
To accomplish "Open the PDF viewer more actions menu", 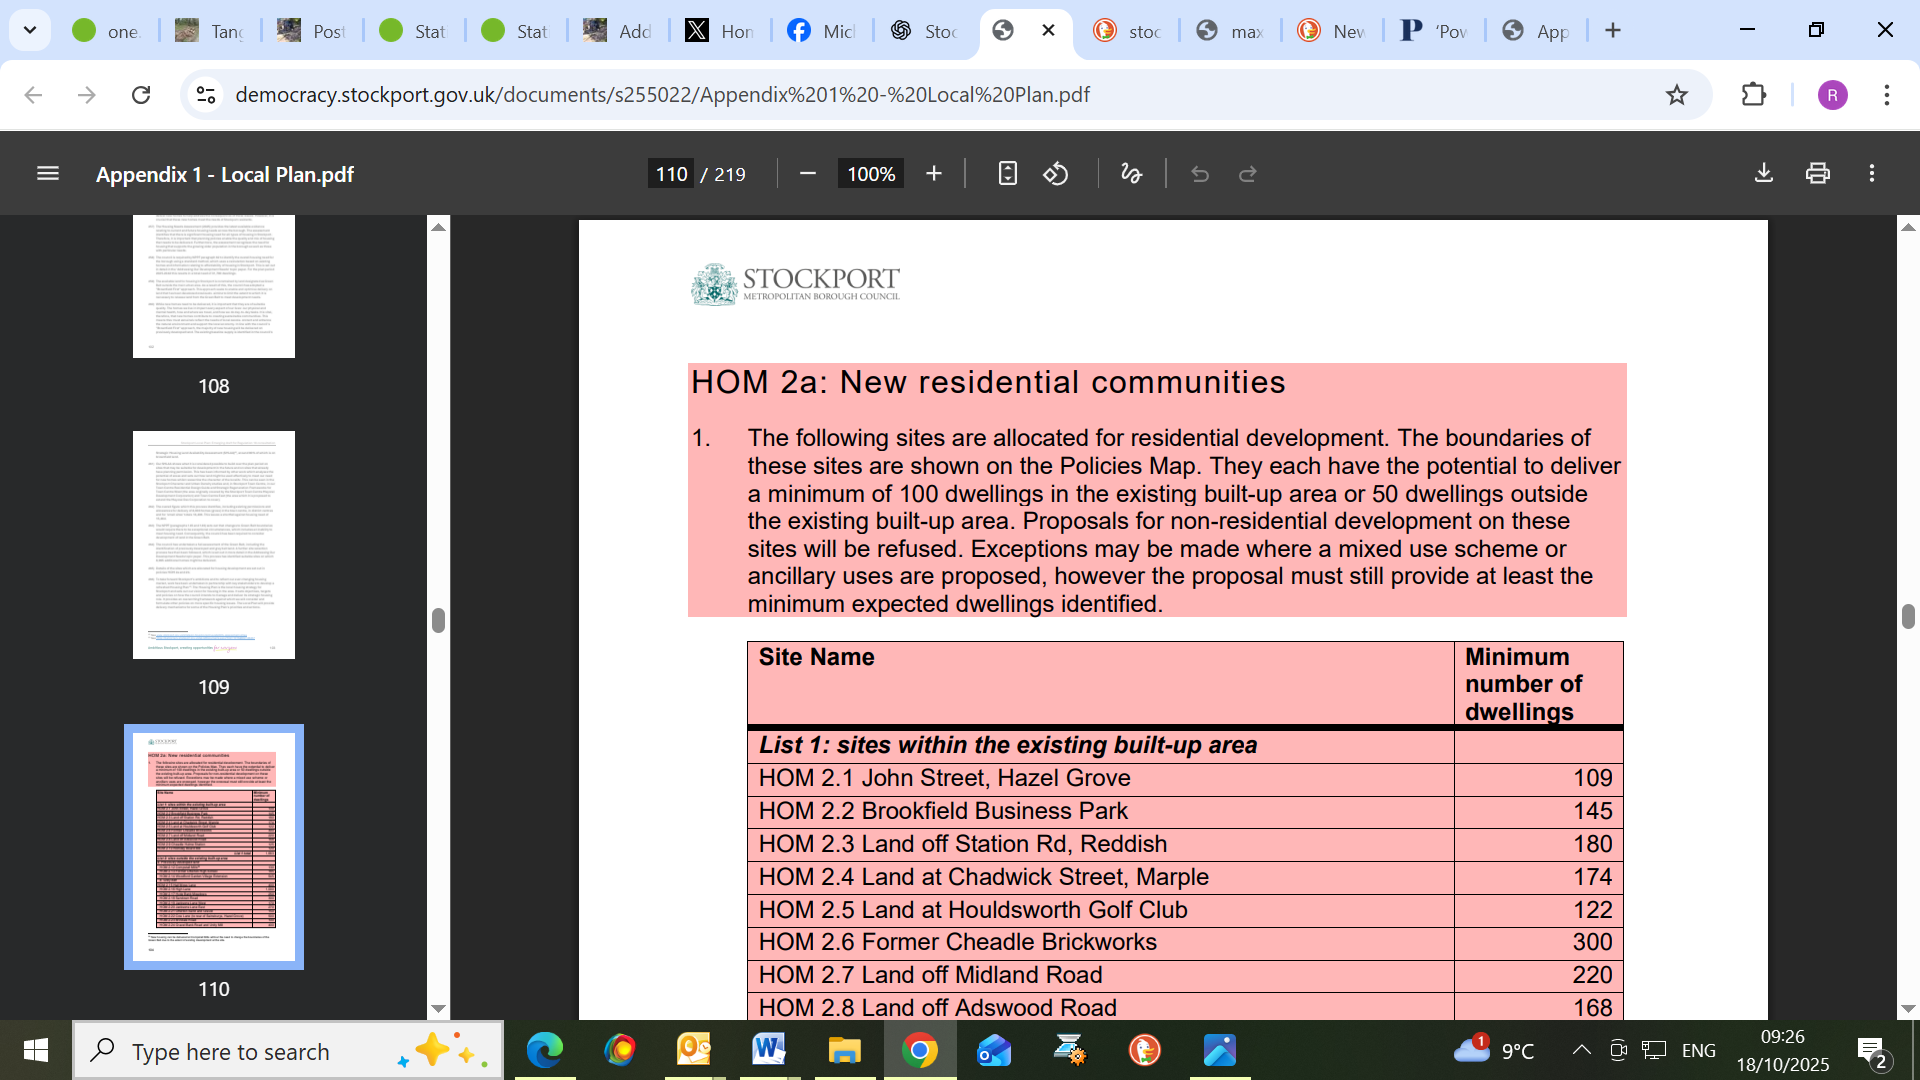I will point(1872,174).
